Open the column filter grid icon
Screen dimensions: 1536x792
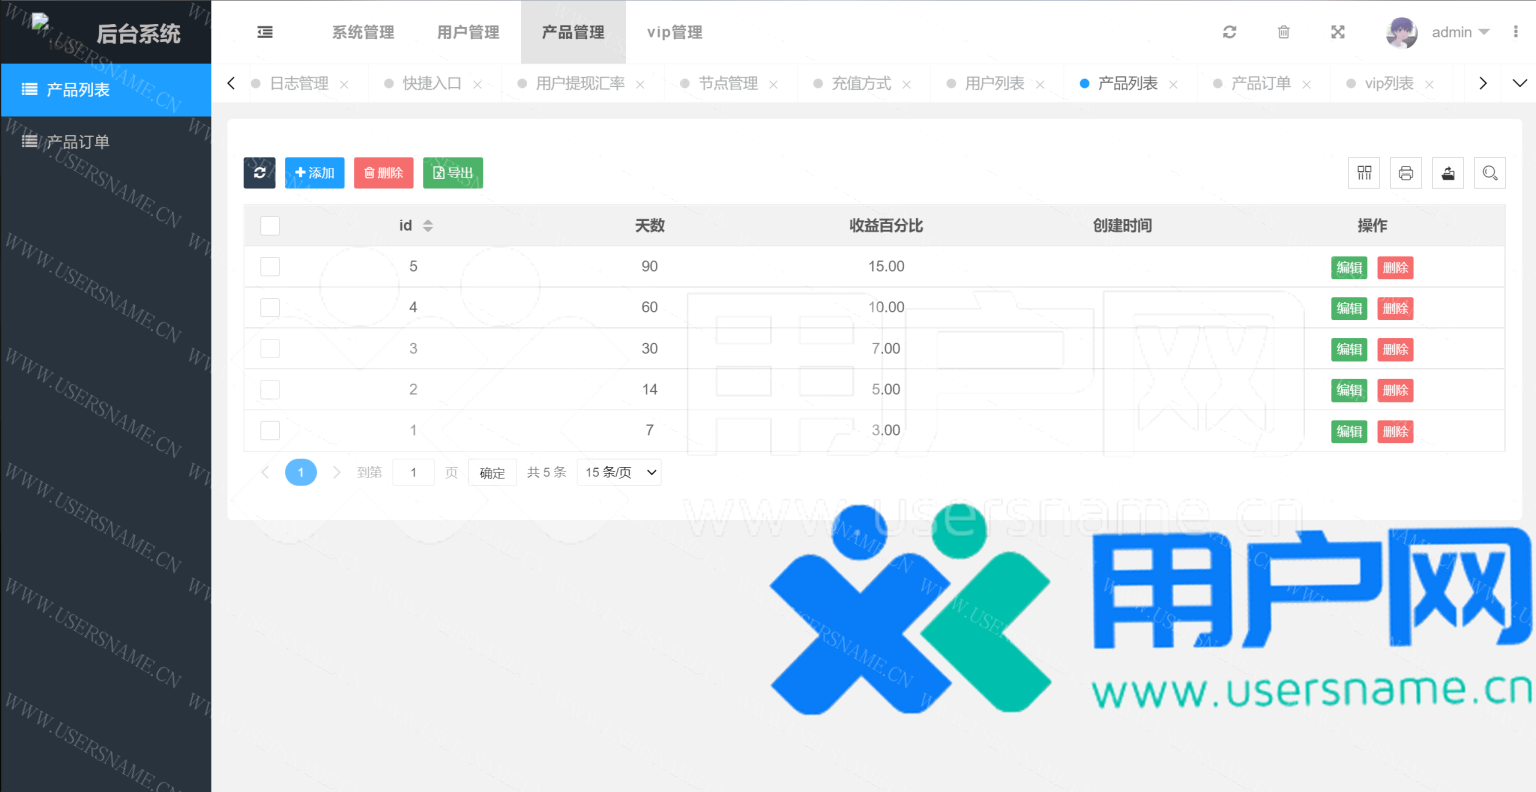pyautogui.click(x=1364, y=173)
